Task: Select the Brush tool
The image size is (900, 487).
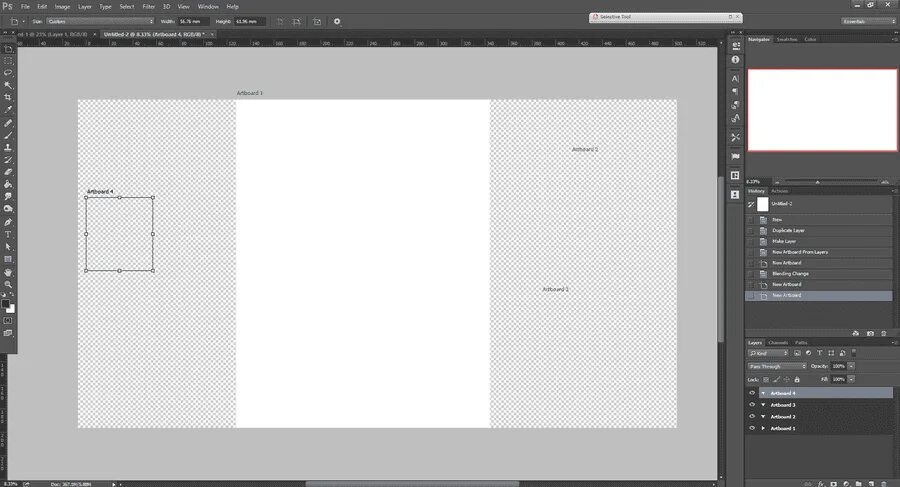Action: pyautogui.click(x=8, y=136)
